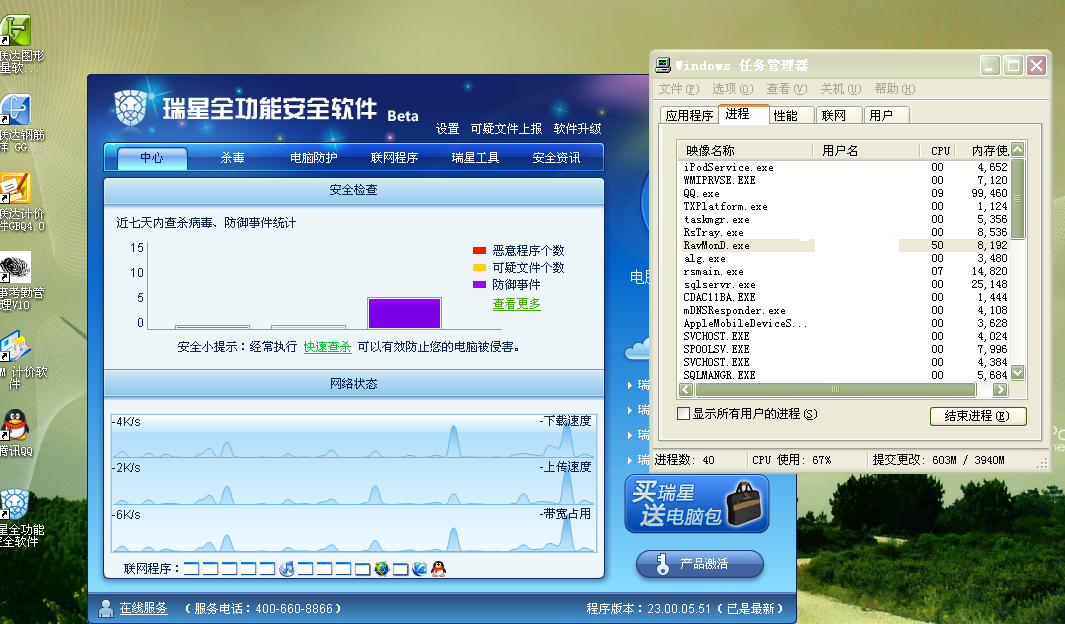Image resolution: width=1065 pixels, height=624 pixels.
Task: Click the process list scroll up arrow
Action: [1017, 149]
